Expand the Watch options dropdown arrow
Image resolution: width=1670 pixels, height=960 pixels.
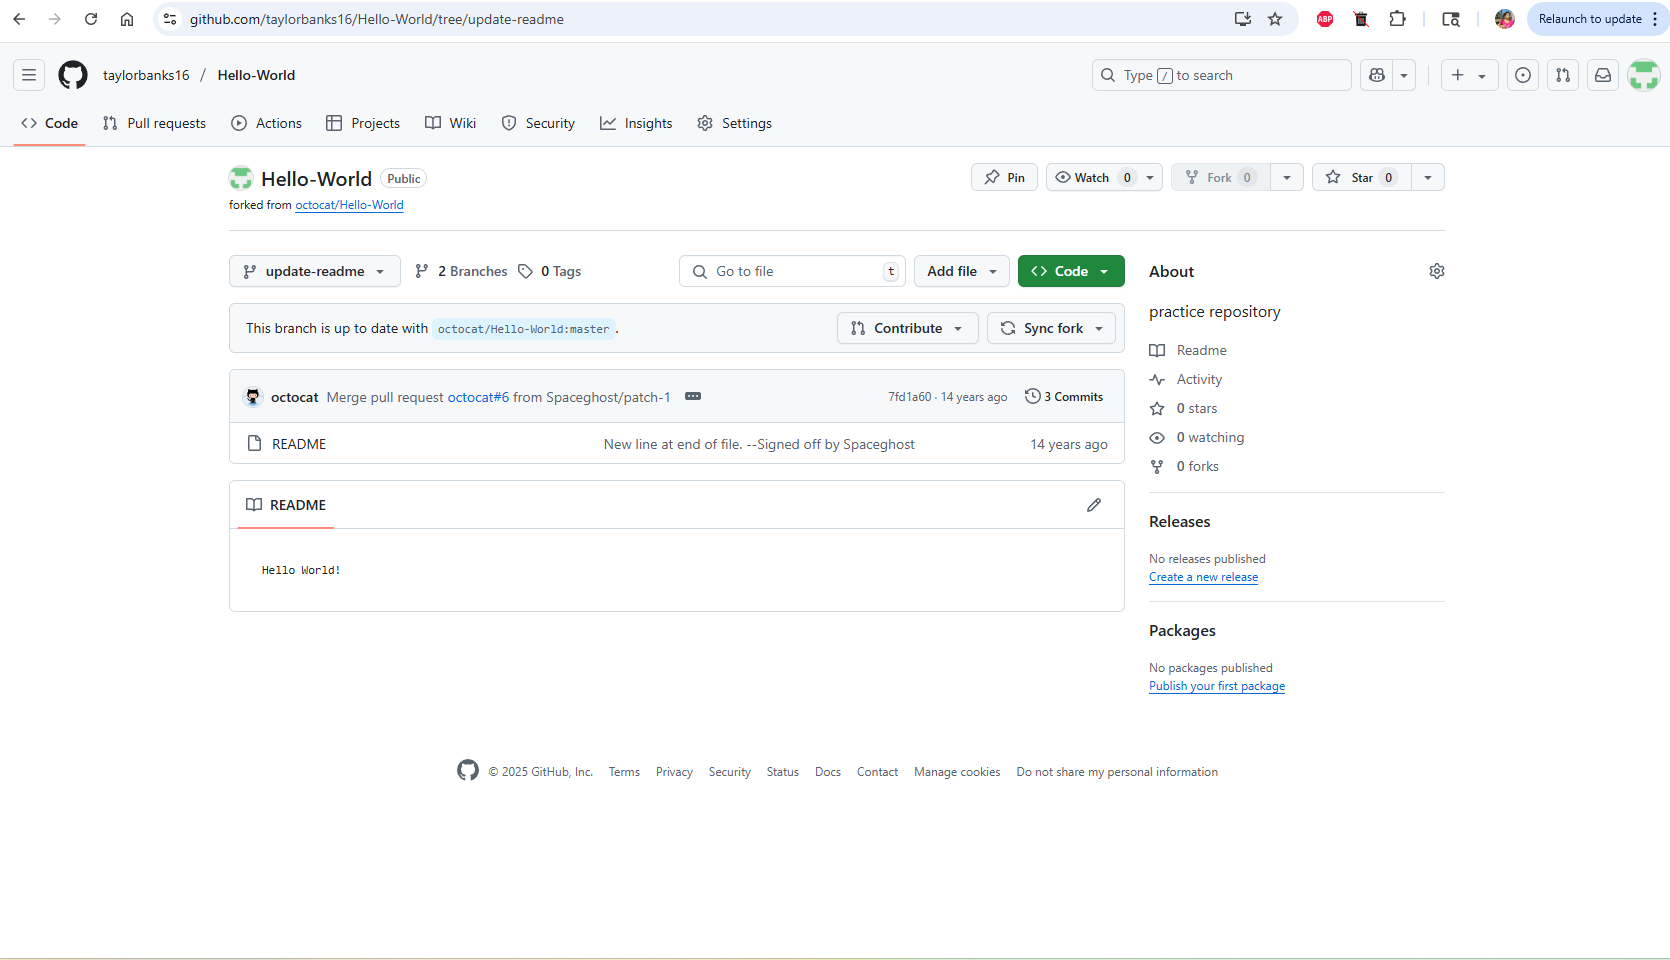[x=1150, y=177]
